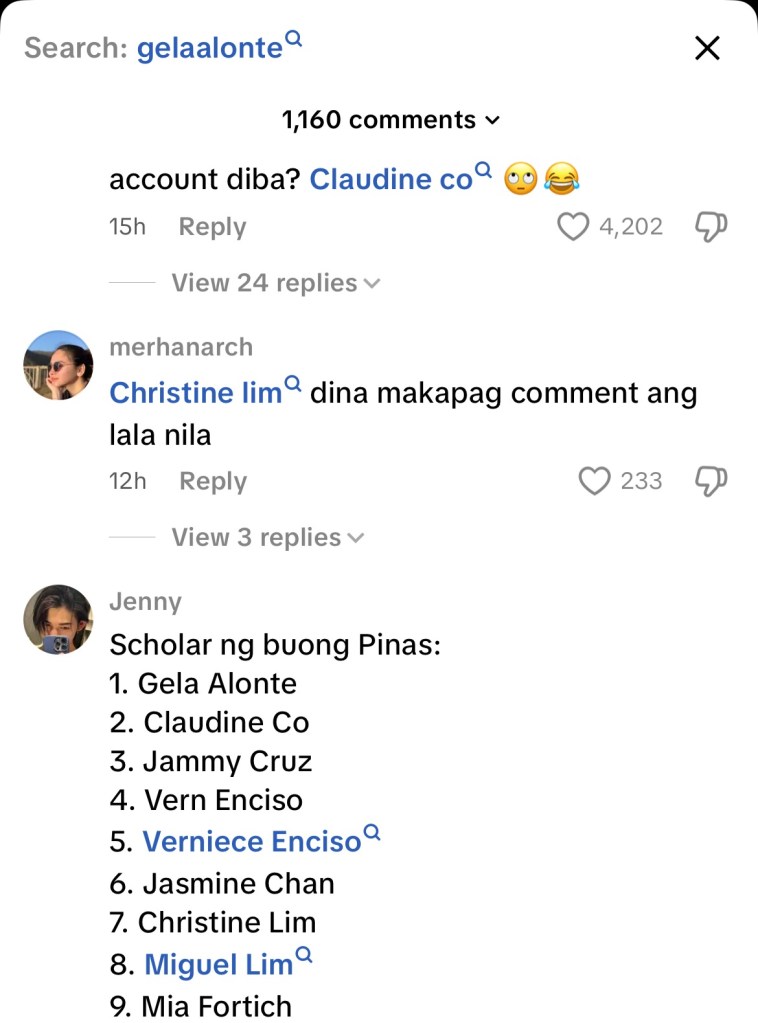758x1023 pixels.
Task: Open Jenny's profile picture
Action: pyautogui.click(x=58, y=620)
